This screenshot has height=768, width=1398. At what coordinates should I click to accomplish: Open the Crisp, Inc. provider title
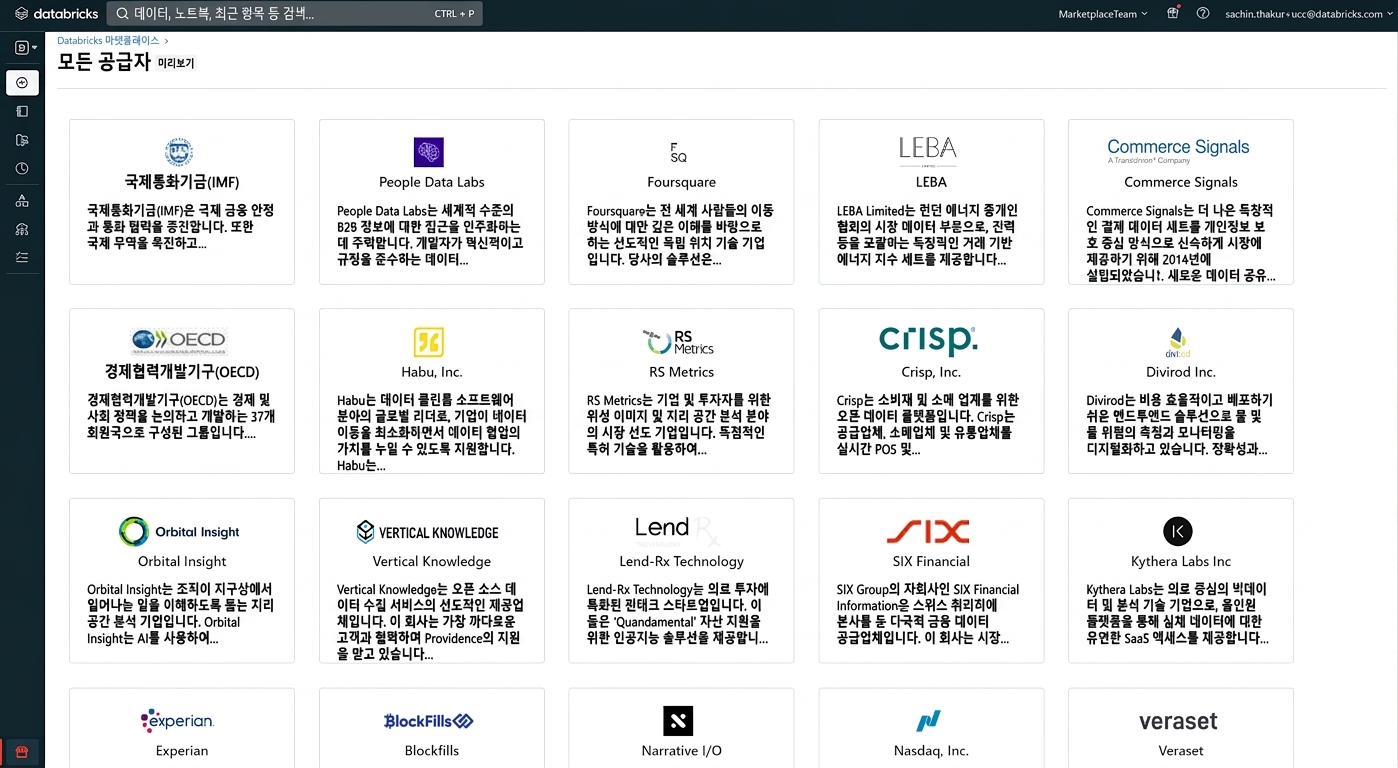(931, 372)
